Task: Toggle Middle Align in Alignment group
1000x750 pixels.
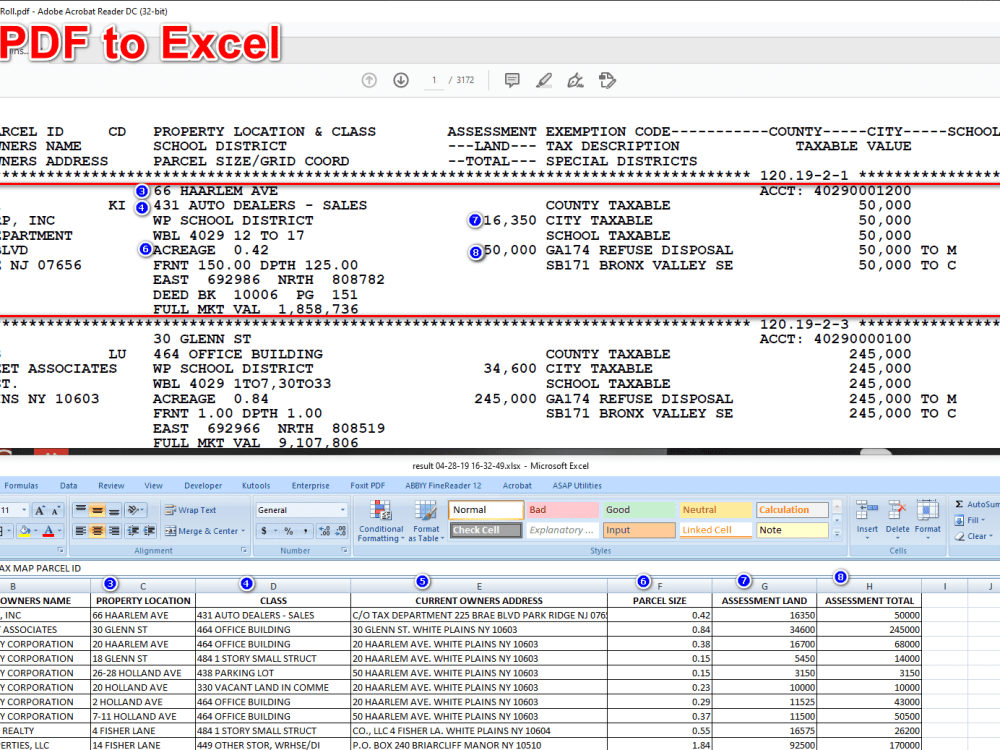Action: pyautogui.click(x=97, y=510)
